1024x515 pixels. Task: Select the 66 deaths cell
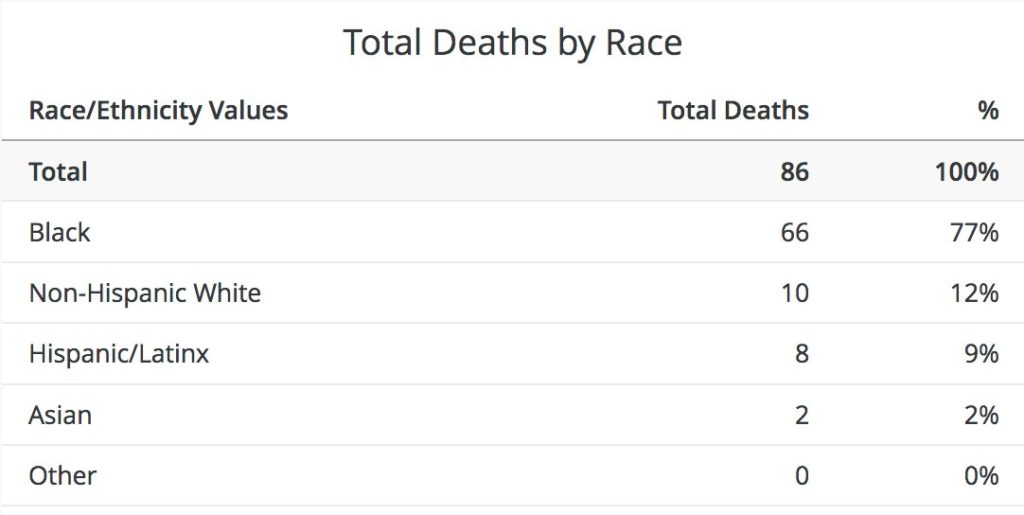click(794, 233)
